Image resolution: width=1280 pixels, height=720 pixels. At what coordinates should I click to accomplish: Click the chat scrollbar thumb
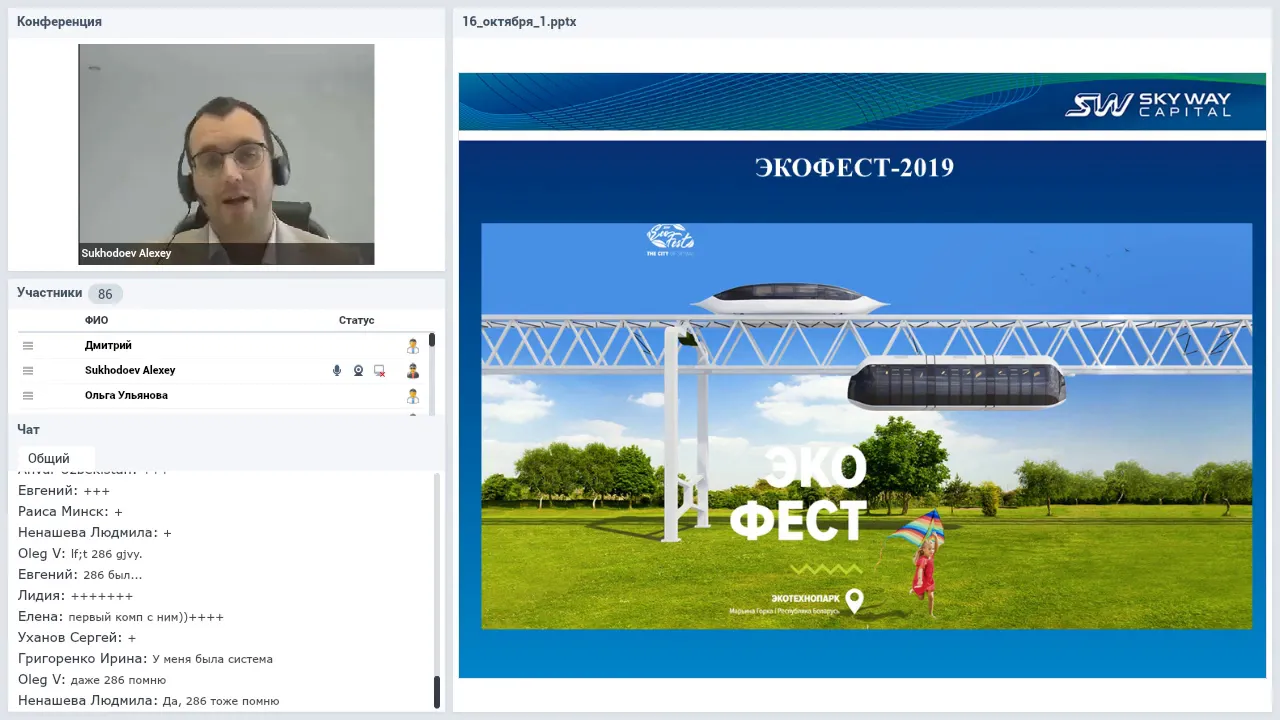point(436,692)
